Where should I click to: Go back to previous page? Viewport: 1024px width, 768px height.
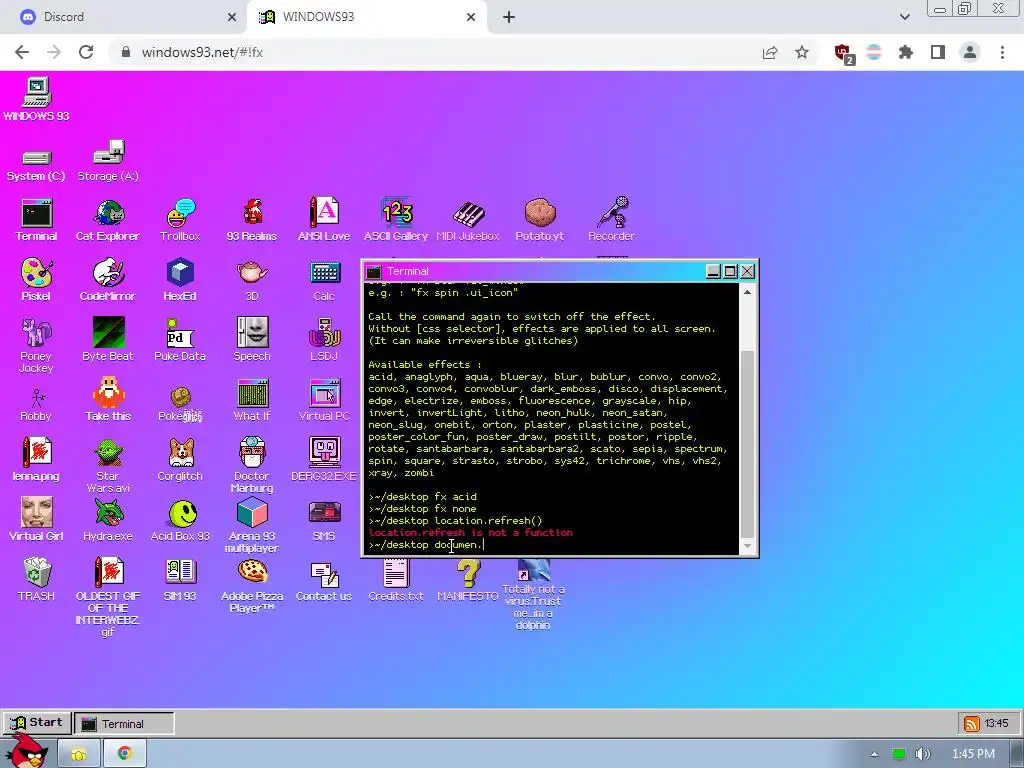click(22, 52)
